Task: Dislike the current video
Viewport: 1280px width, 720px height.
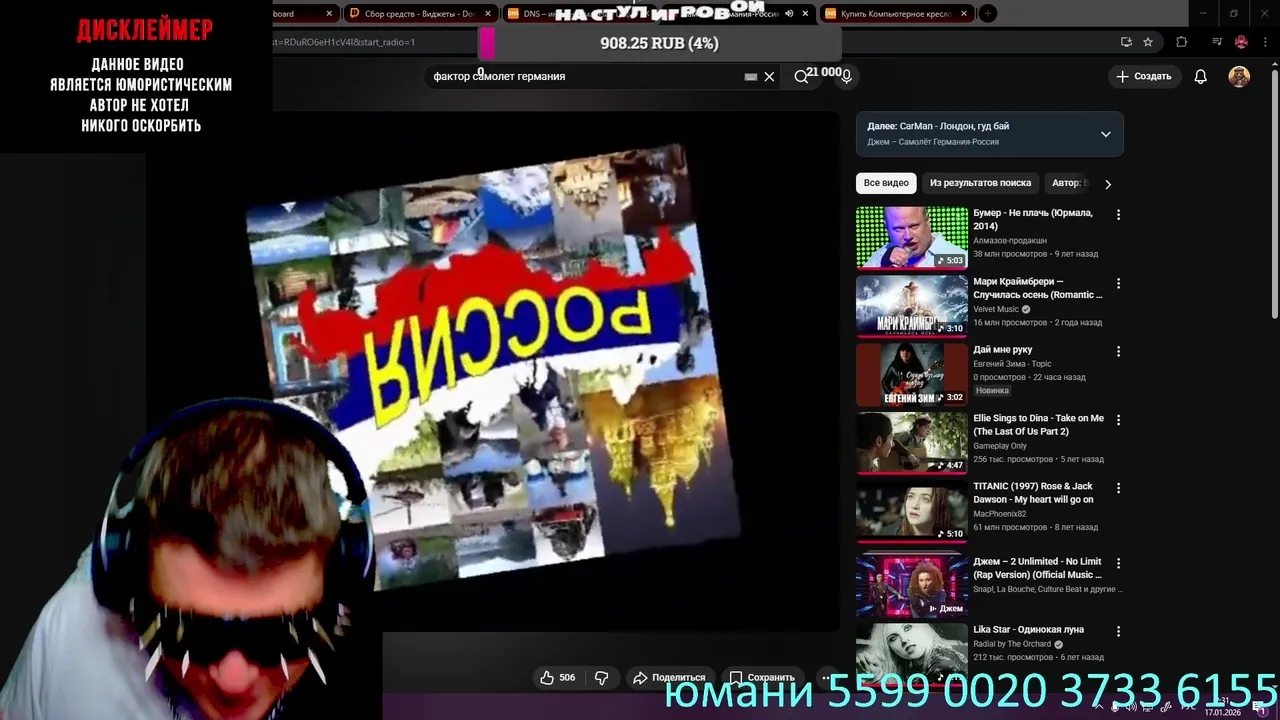Action: (601, 677)
